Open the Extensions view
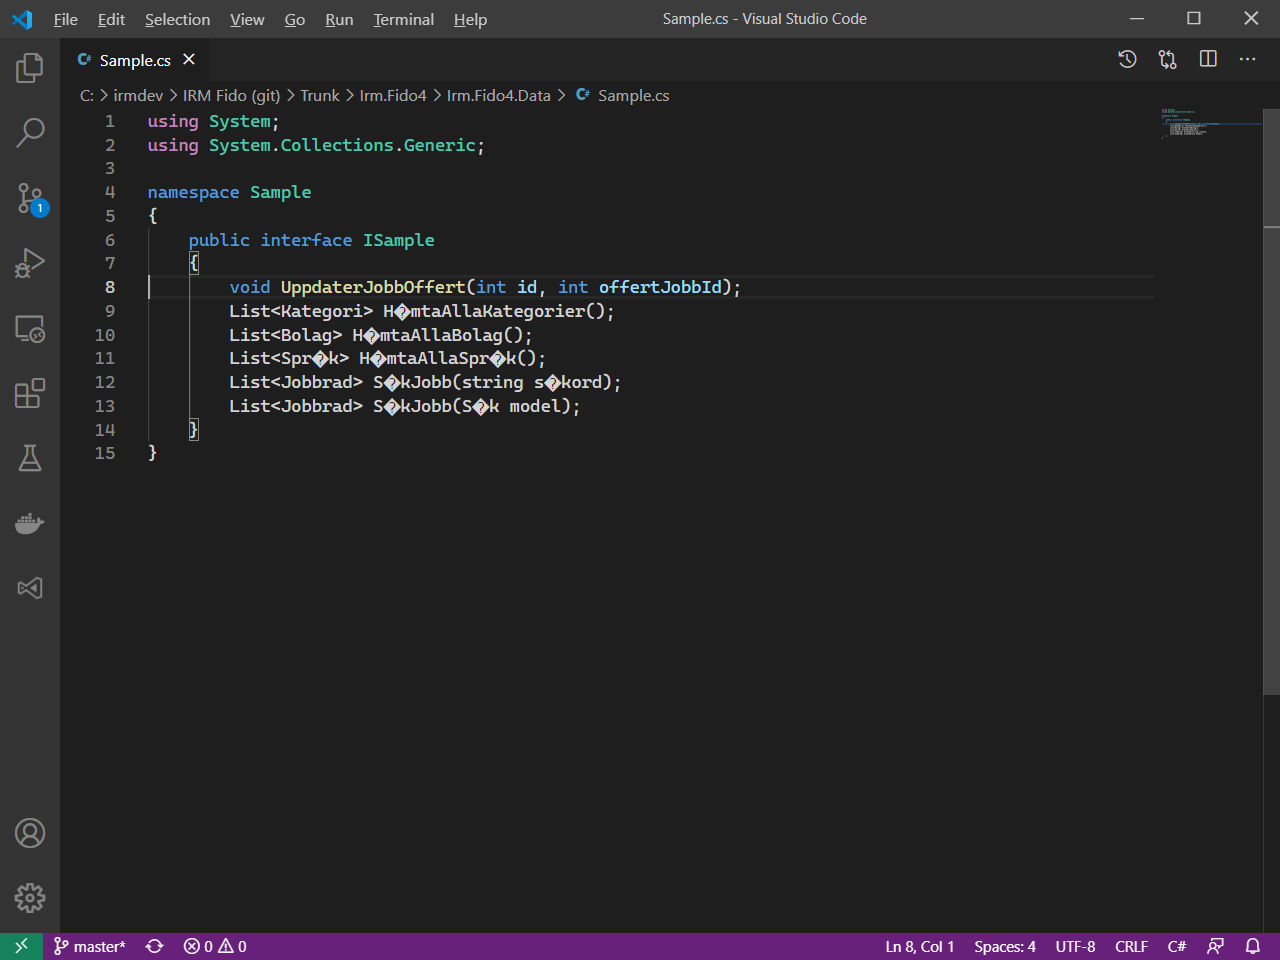 pyautogui.click(x=29, y=393)
